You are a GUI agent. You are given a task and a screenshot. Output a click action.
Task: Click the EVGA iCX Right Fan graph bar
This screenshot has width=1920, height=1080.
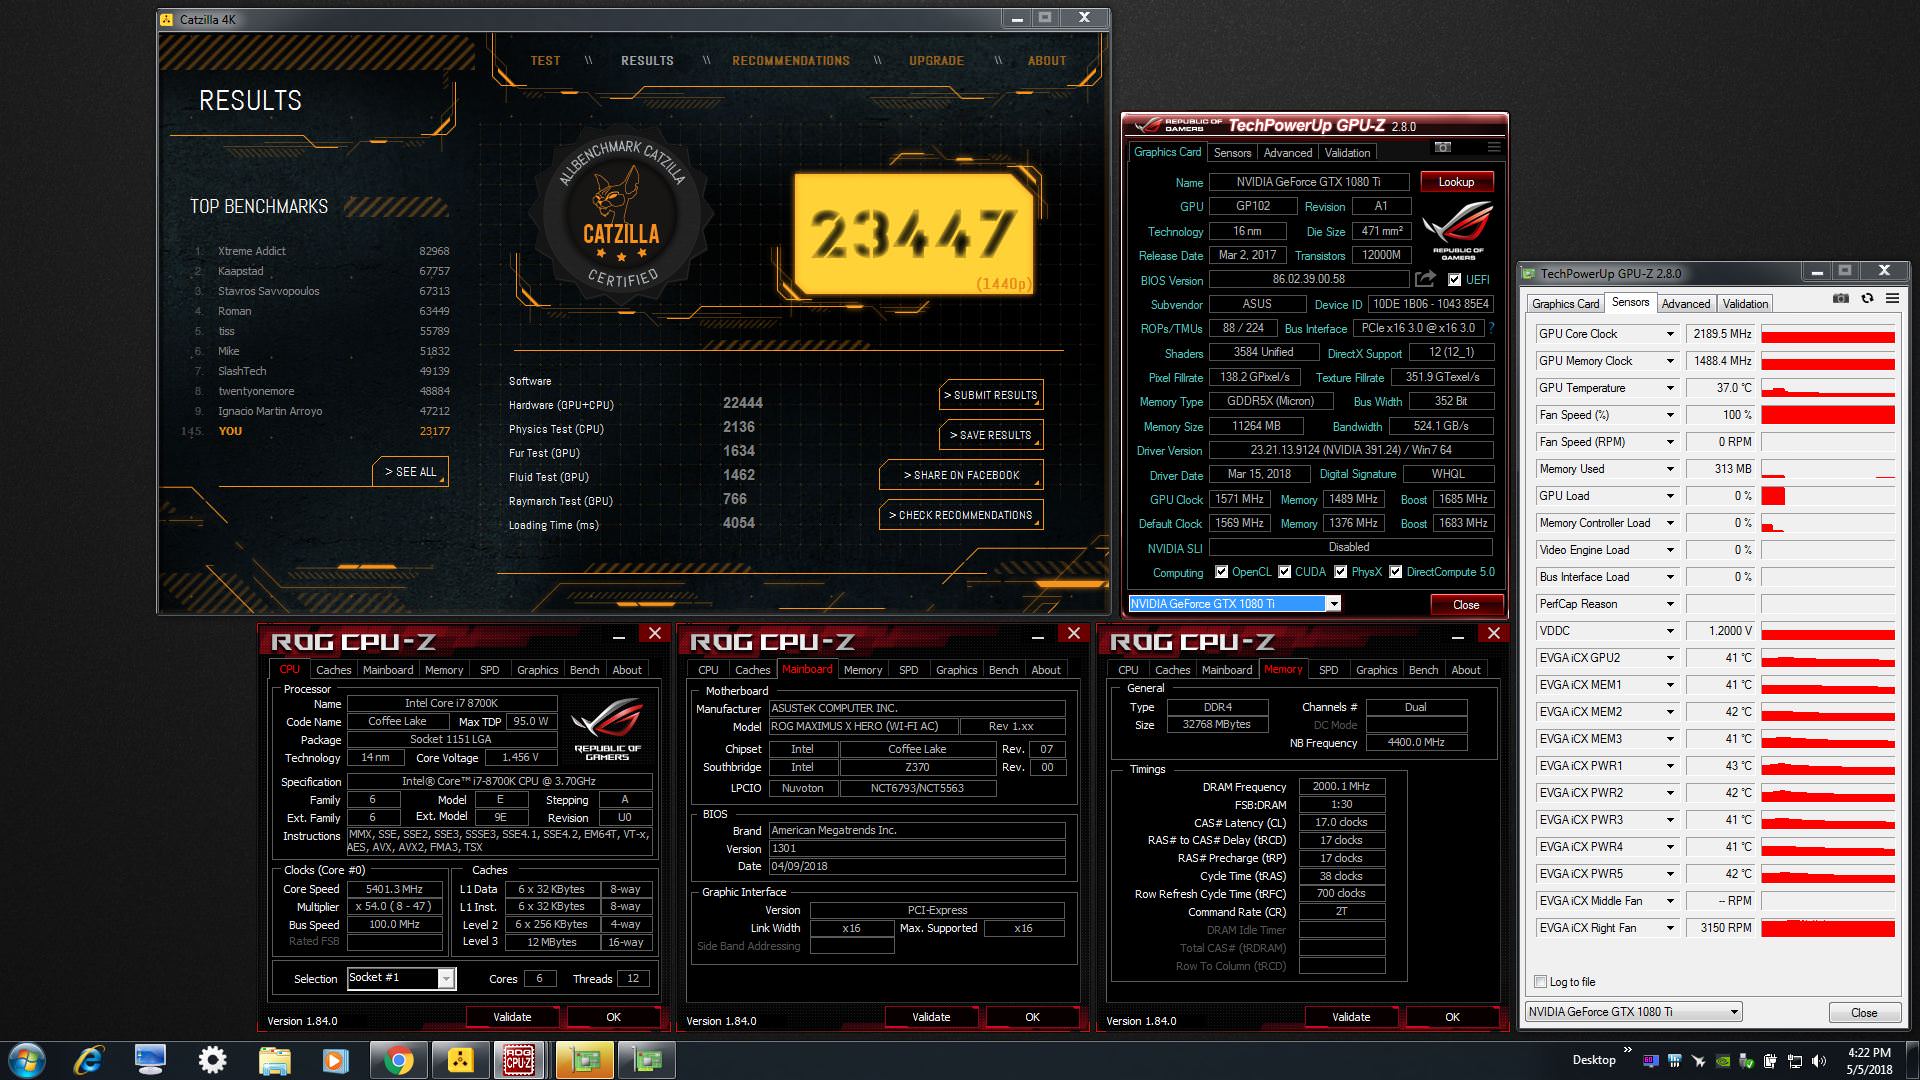(1828, 928)
